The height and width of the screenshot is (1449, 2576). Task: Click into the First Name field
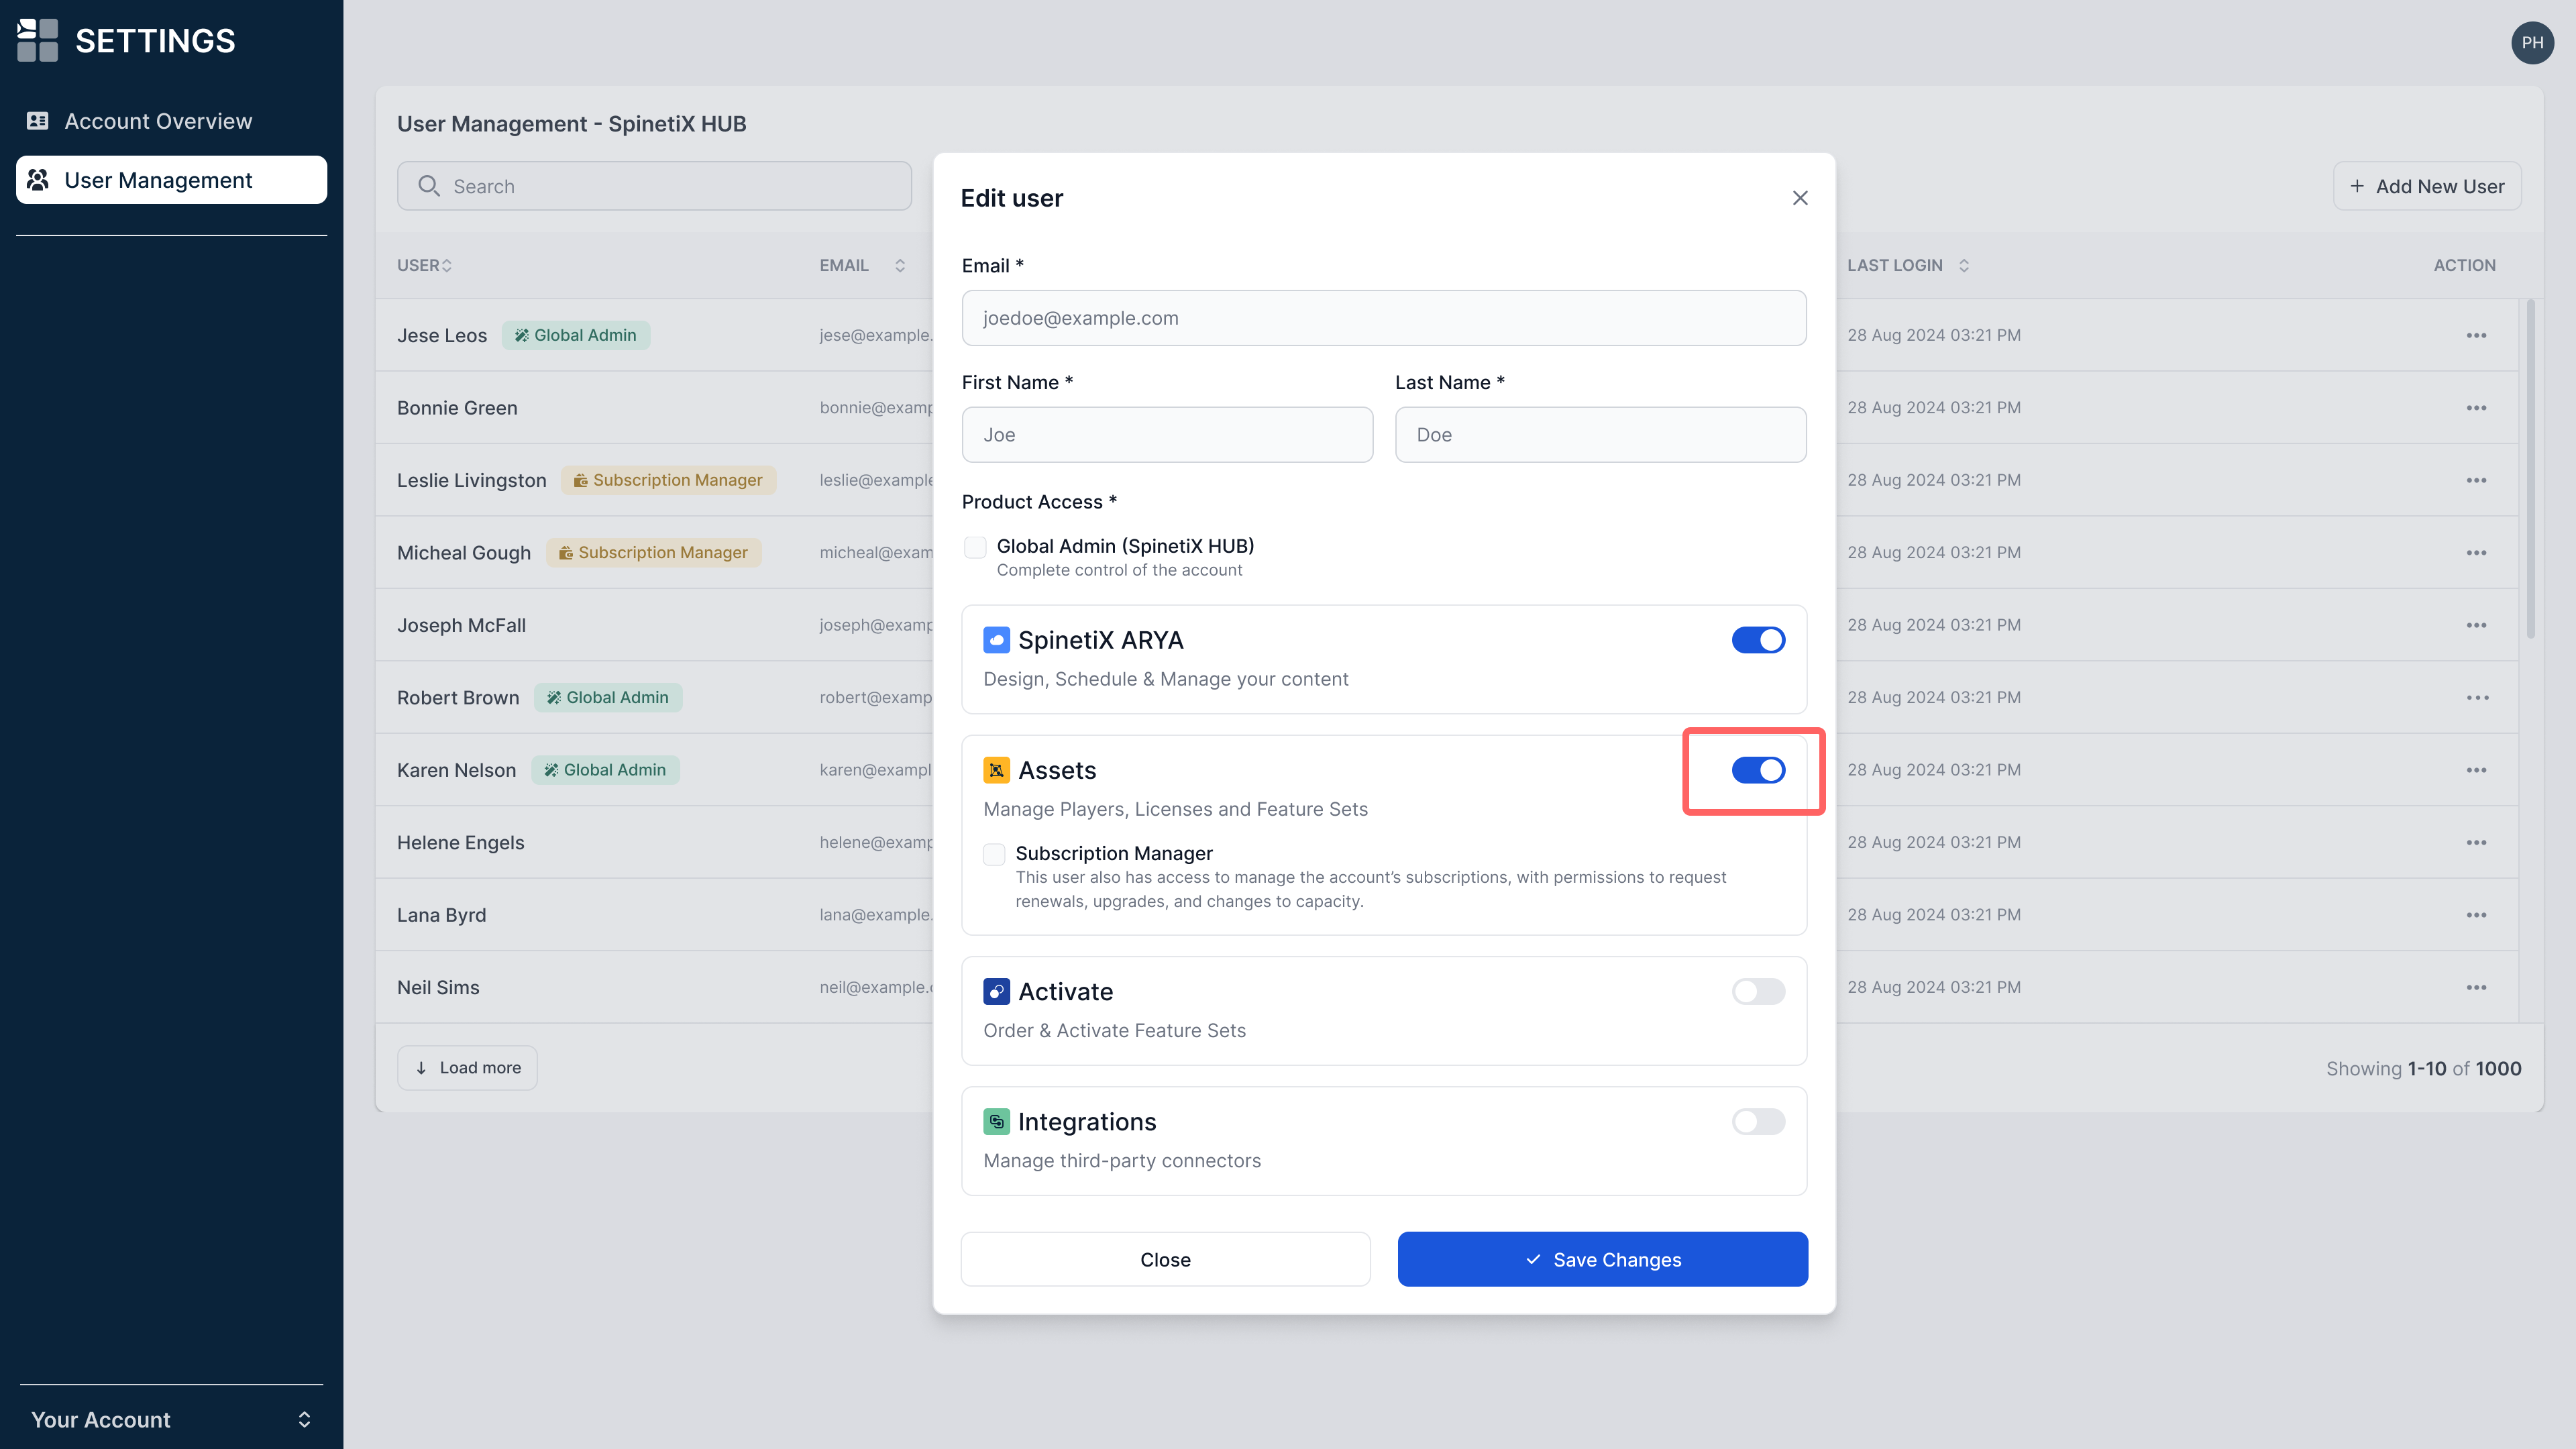pyautogui.click(x=1167, y=435)
